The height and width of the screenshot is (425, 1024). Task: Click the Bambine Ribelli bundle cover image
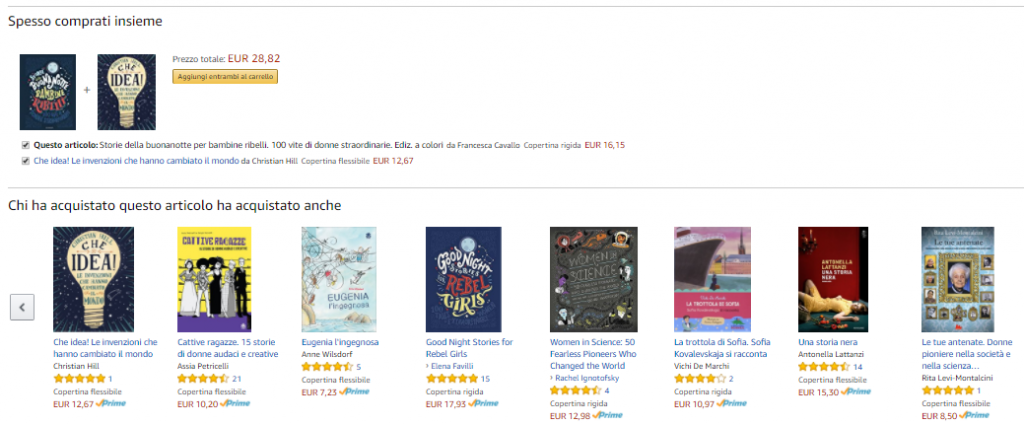click(48, 92)
